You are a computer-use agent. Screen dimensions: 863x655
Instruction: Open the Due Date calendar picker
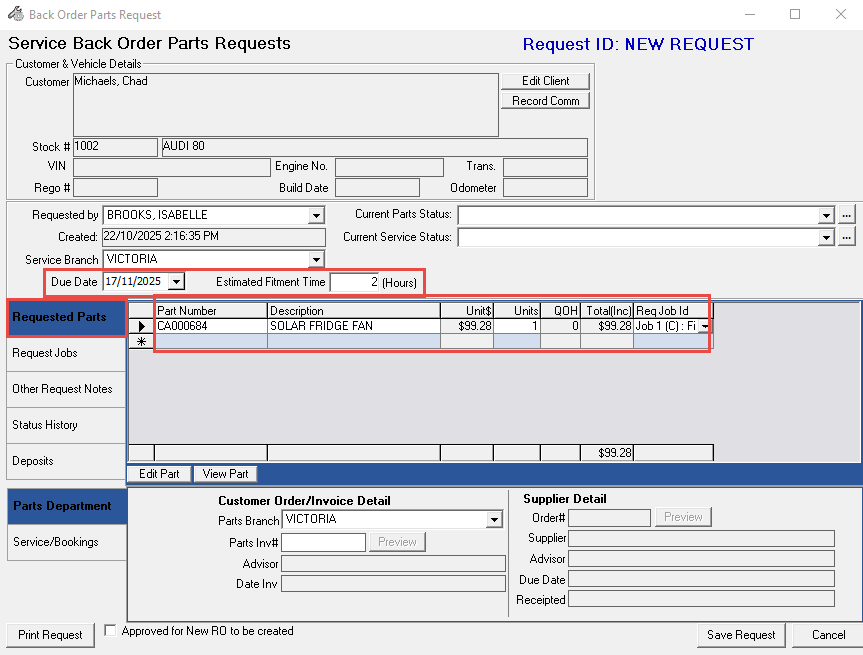pyautogui.click(x=176, y=283)
